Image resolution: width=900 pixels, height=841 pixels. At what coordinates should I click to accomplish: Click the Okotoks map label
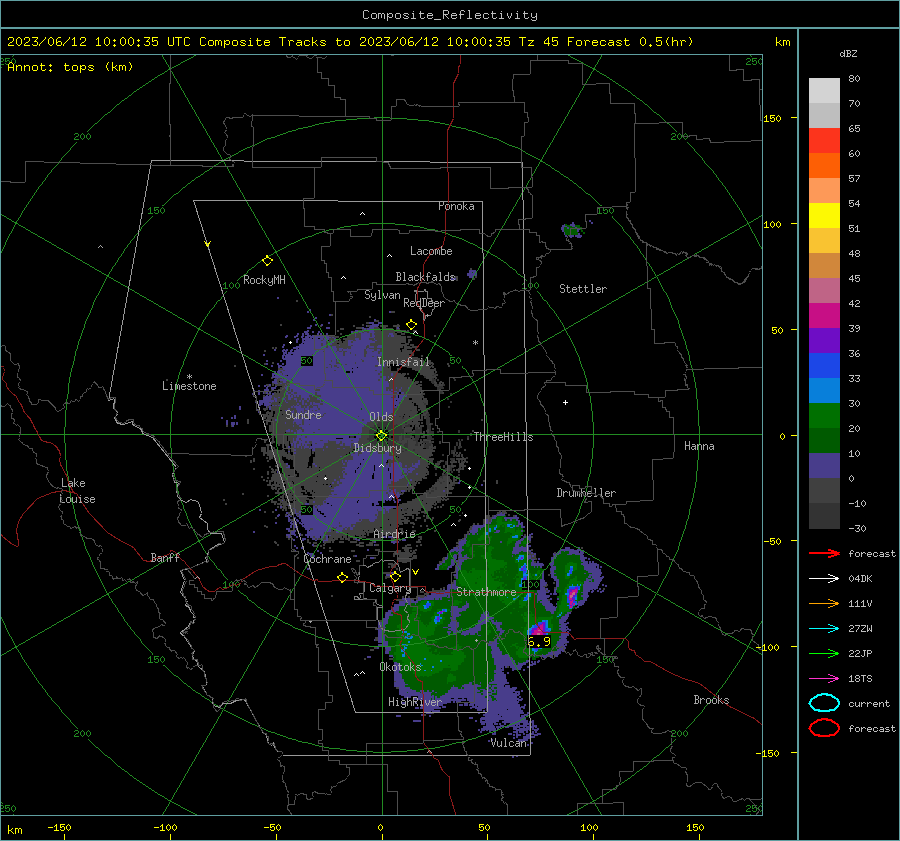(401, 667)
